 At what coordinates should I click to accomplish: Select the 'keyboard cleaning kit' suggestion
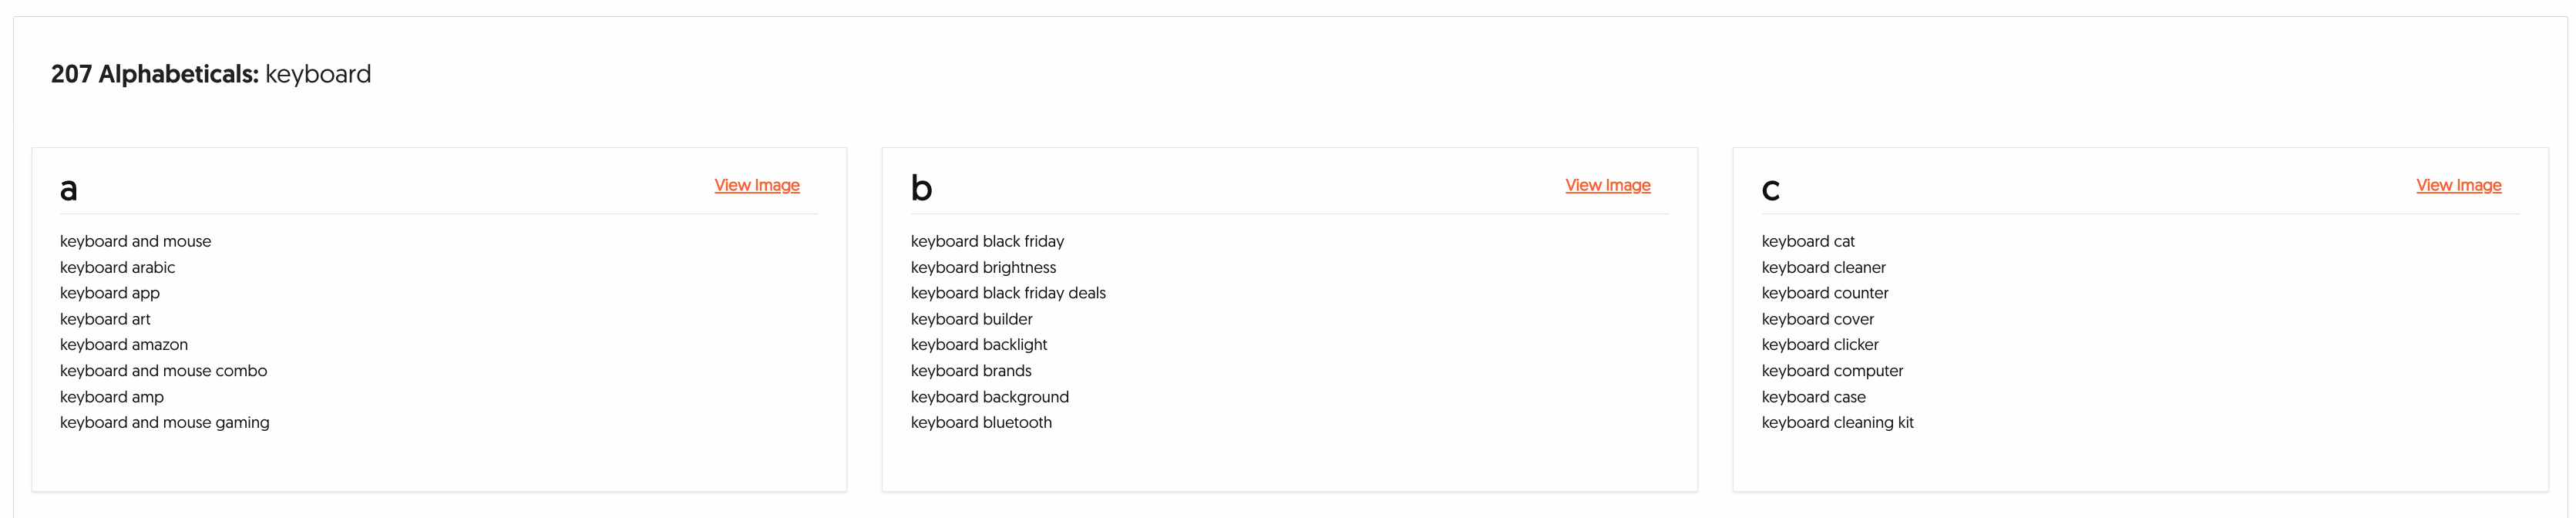click(1837, 423)
